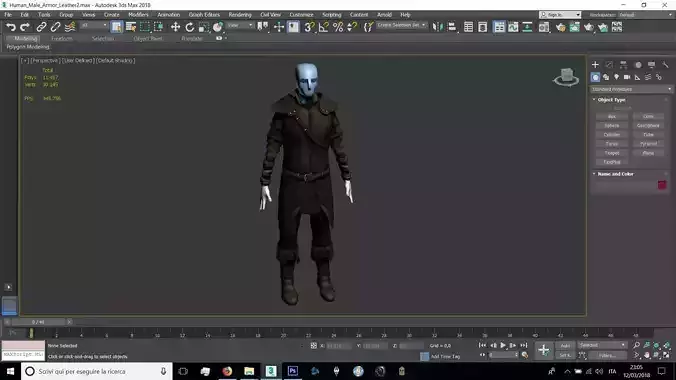Click the Select and Place icon
Viewport: 676px width, 380px height.
(x=218, y=27)
